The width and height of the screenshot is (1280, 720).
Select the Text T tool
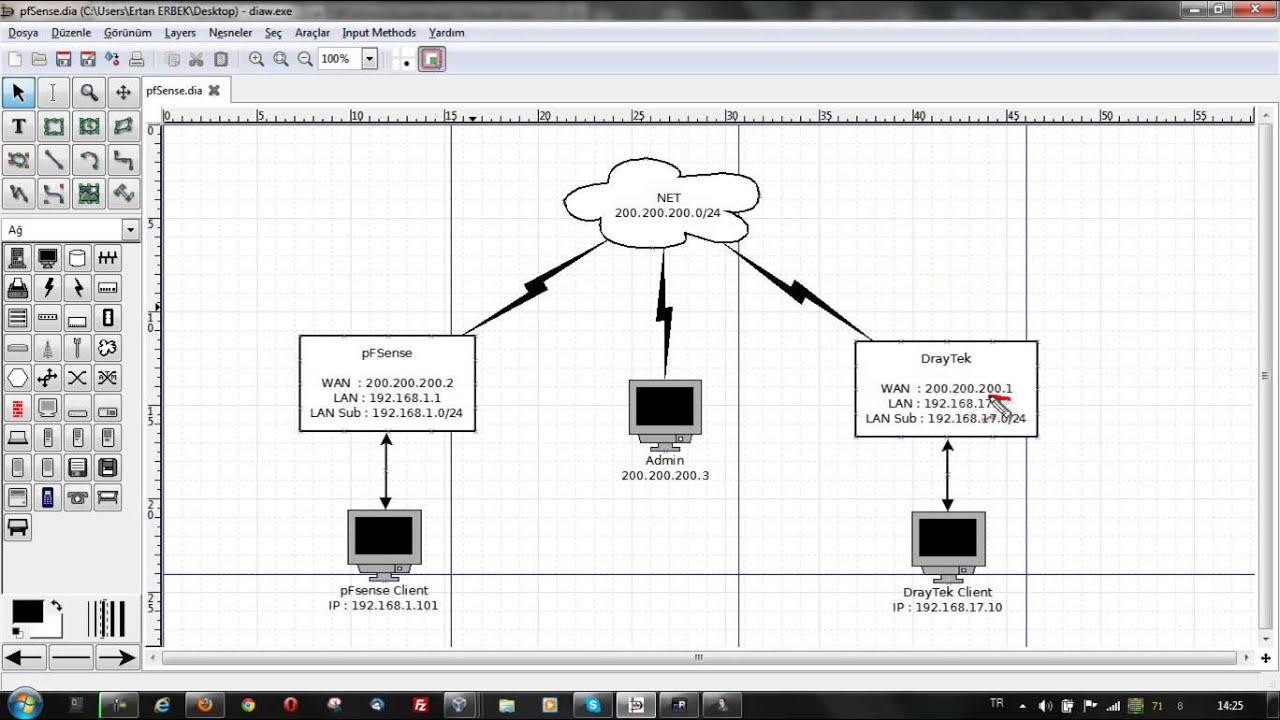[18, 127]
